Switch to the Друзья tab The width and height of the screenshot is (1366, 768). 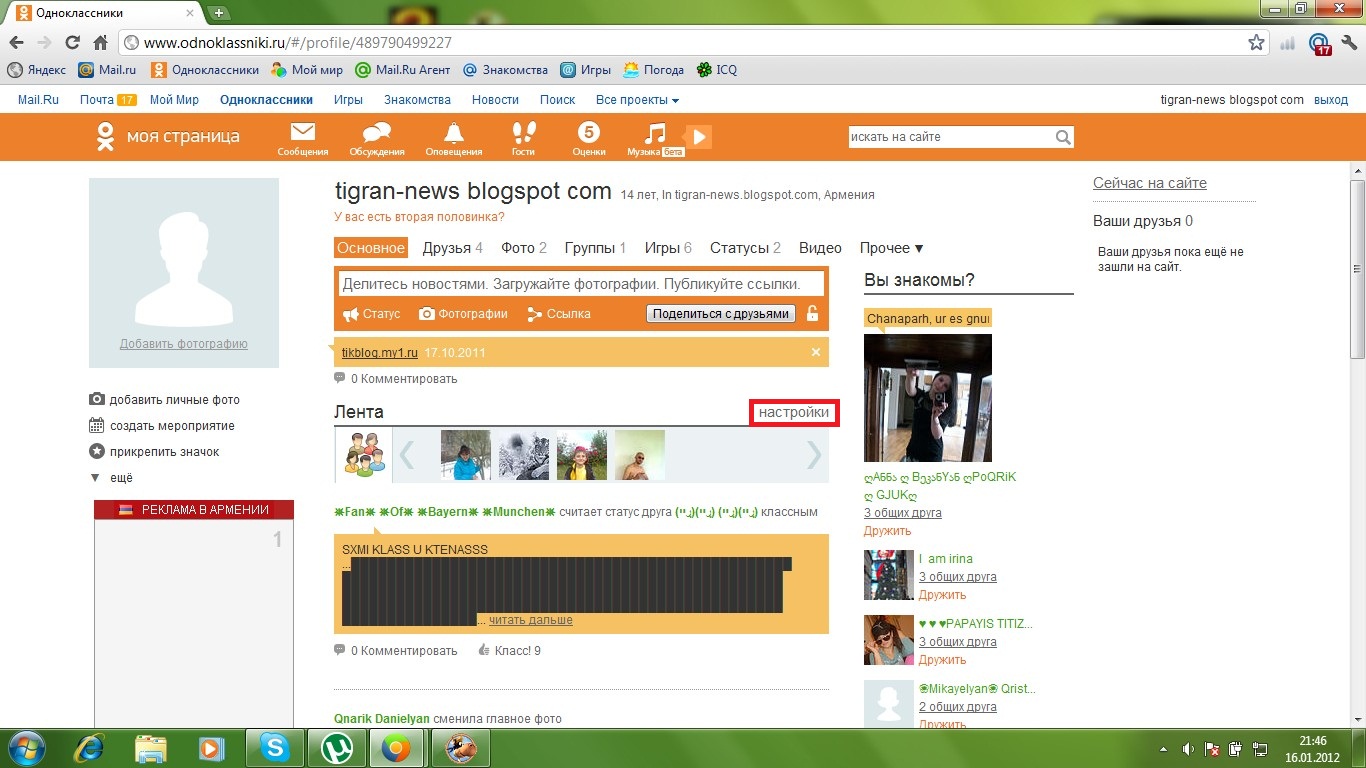point(453,248)
